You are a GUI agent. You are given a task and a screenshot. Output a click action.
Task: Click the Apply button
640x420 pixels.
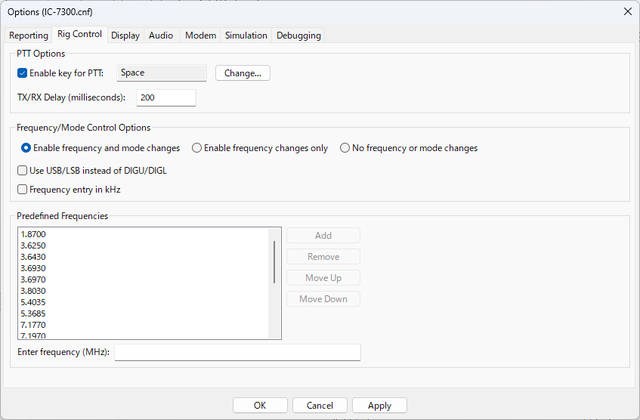[x=380, y=405]
